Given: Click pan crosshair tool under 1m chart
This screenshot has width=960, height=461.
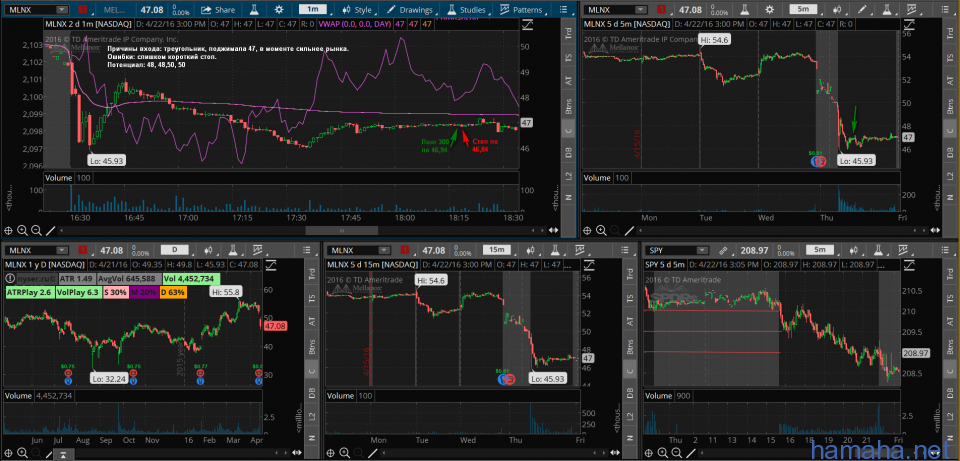Looking at the screenshot, I should coord(9,230).
